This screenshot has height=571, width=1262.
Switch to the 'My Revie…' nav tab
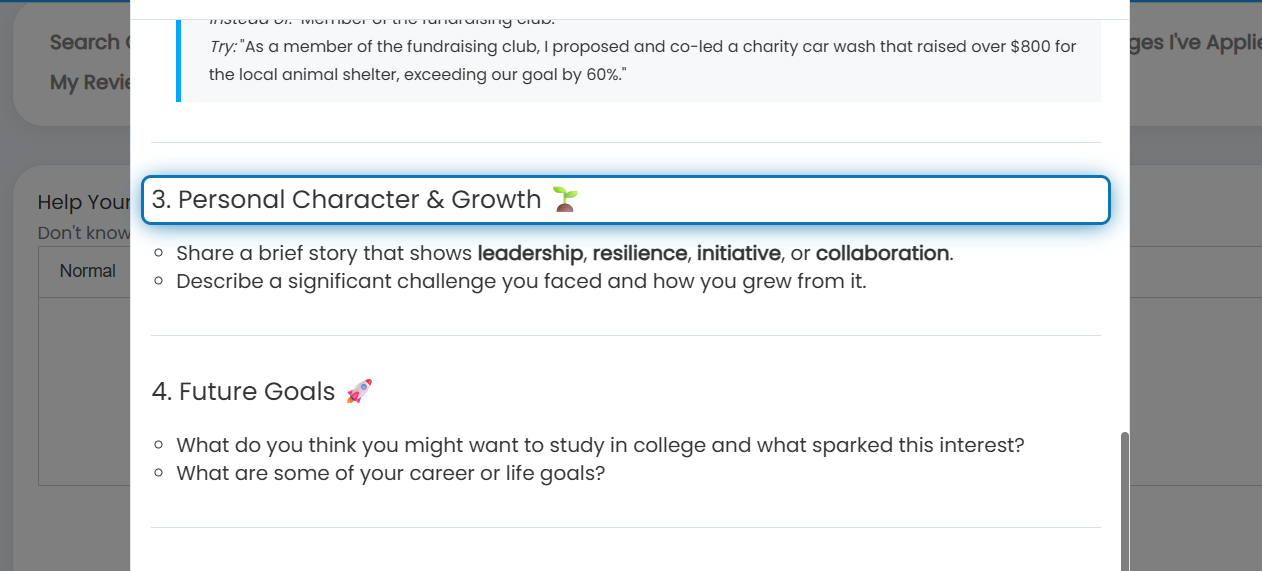90,82
